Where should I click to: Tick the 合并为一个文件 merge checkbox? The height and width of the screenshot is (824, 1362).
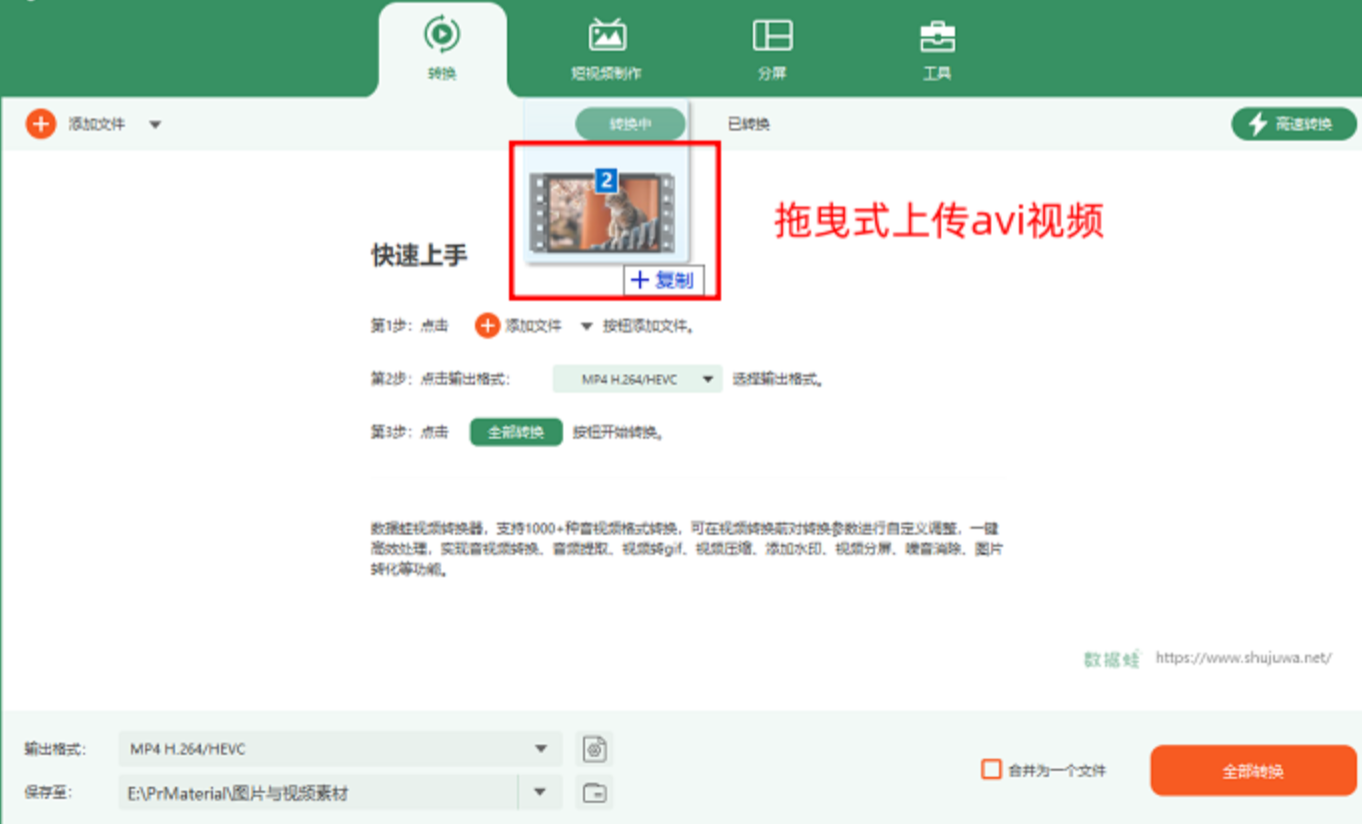[x=991, y=770]
